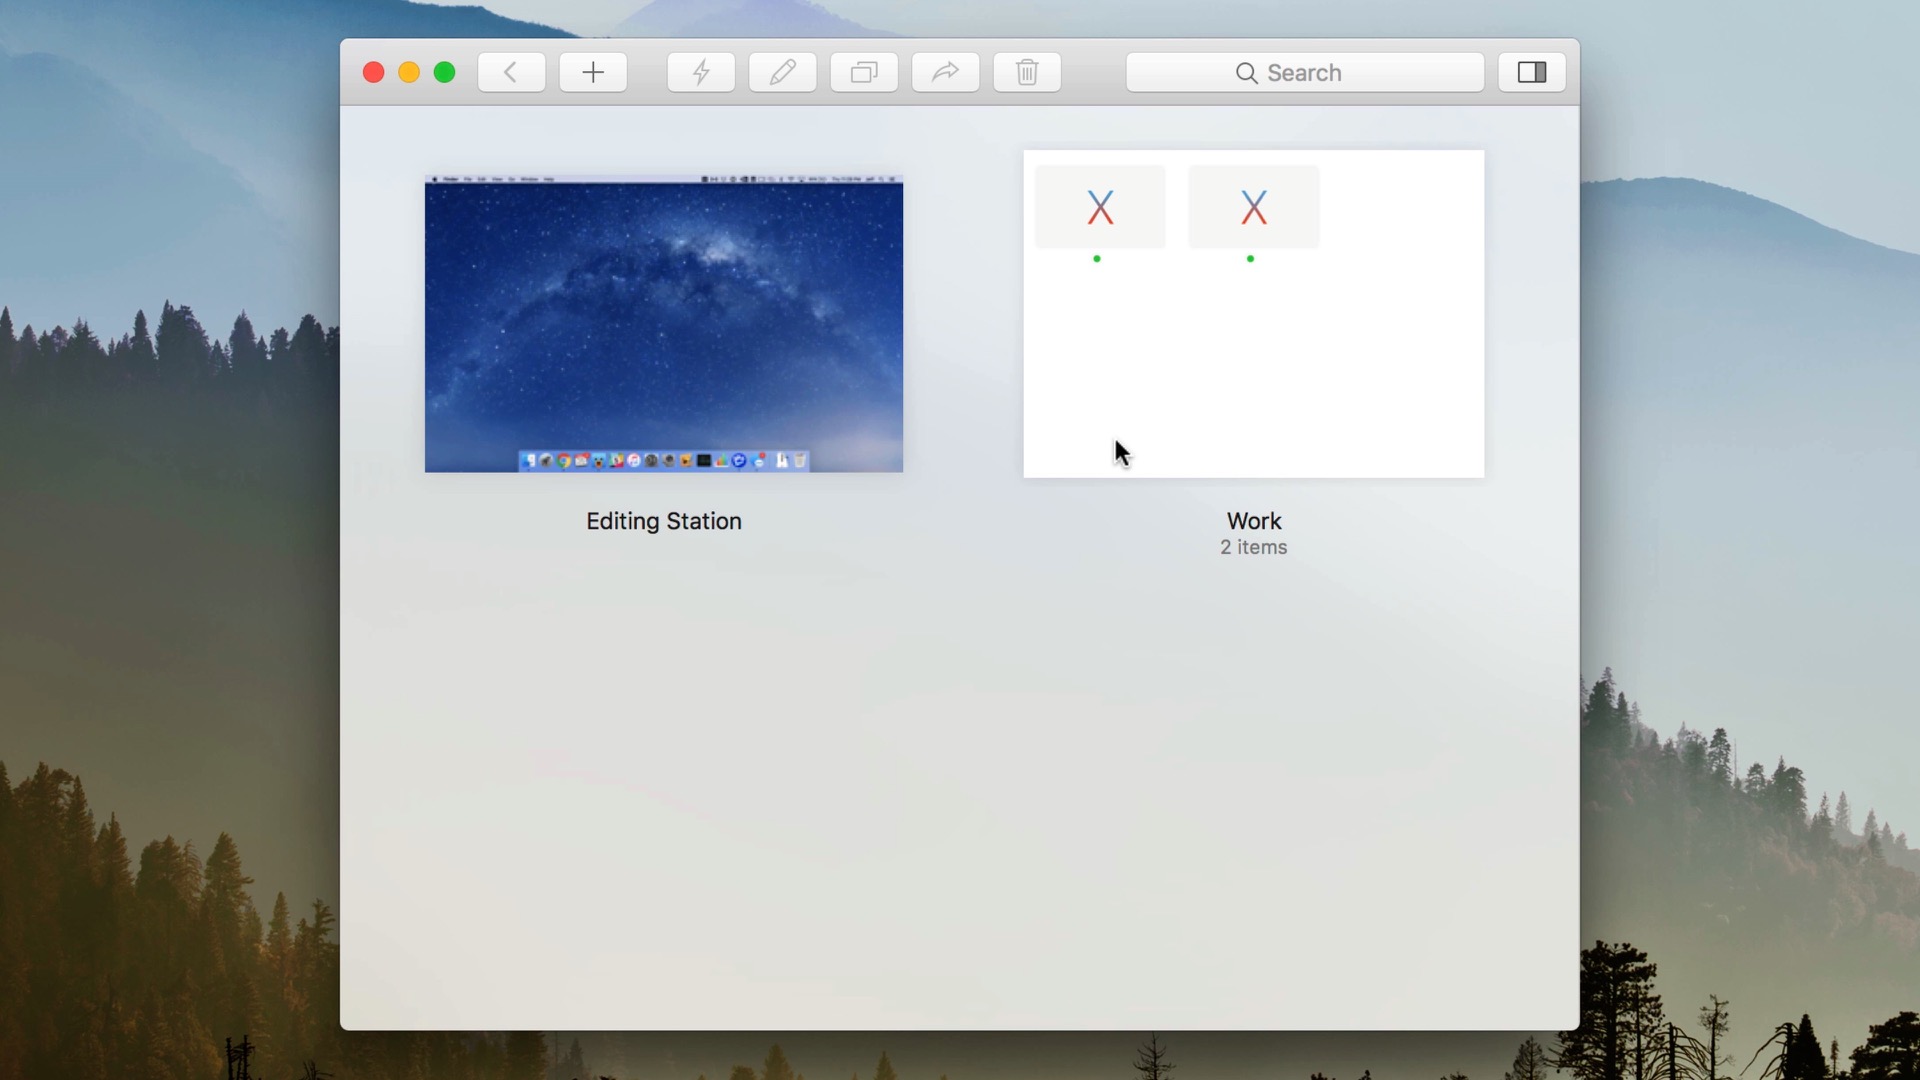The width and height of the screenshot is (1920, 1080).
Task: Click the duplicate windows icon in toolbar
Action: (x=864, y=72)
